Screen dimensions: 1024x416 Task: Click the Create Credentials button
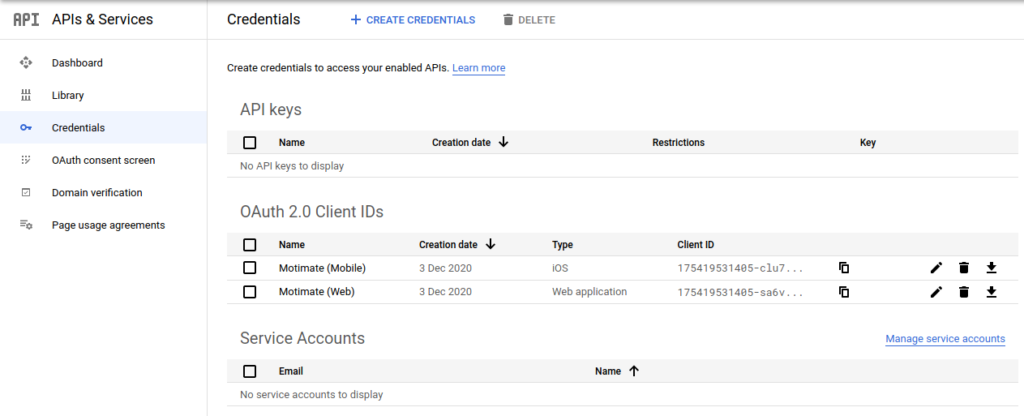(x=412, y=20)
